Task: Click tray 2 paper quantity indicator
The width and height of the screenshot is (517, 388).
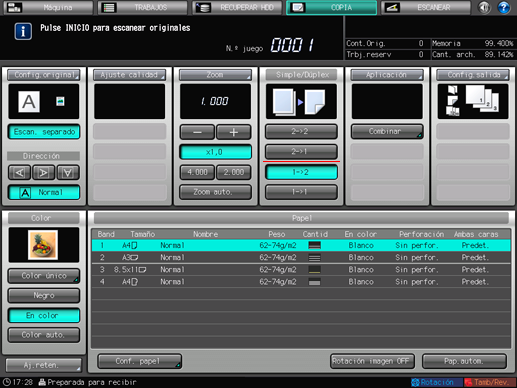Action: click(315, 257)
